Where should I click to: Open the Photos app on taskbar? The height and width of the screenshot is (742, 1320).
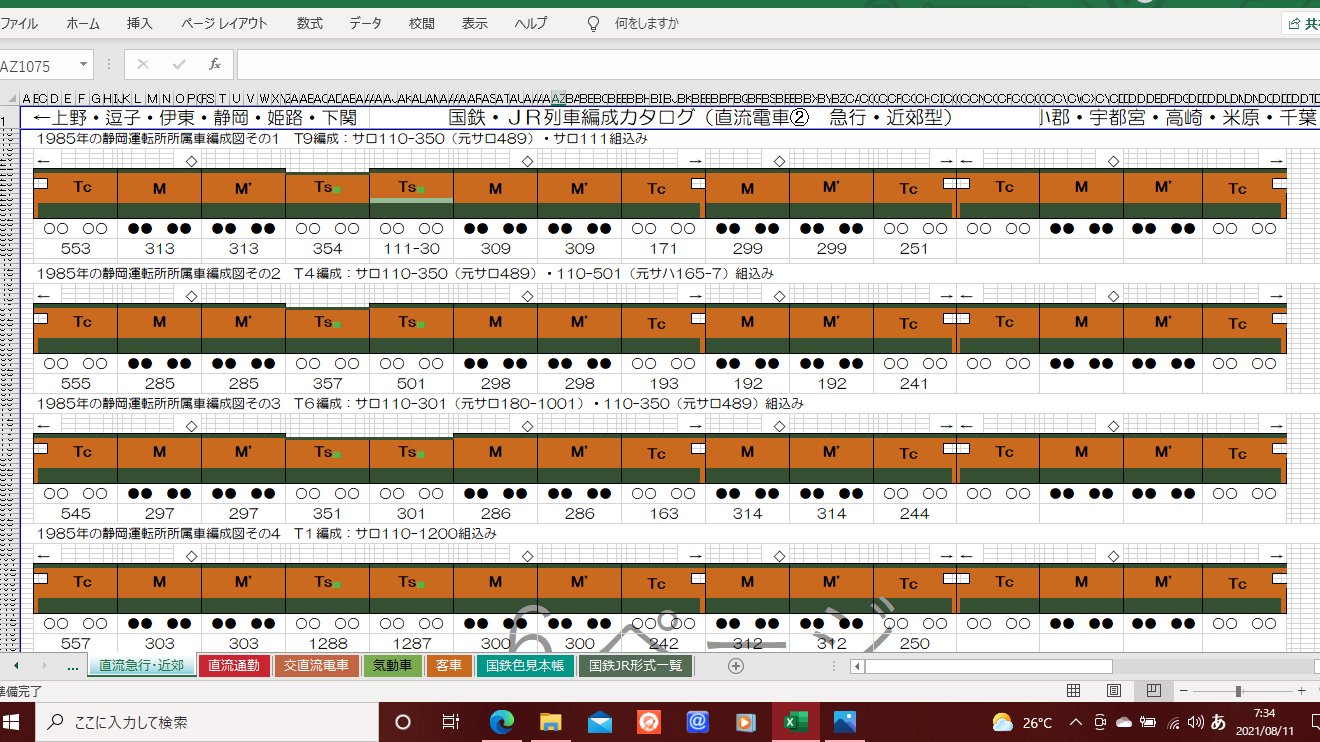pos(844,722)
